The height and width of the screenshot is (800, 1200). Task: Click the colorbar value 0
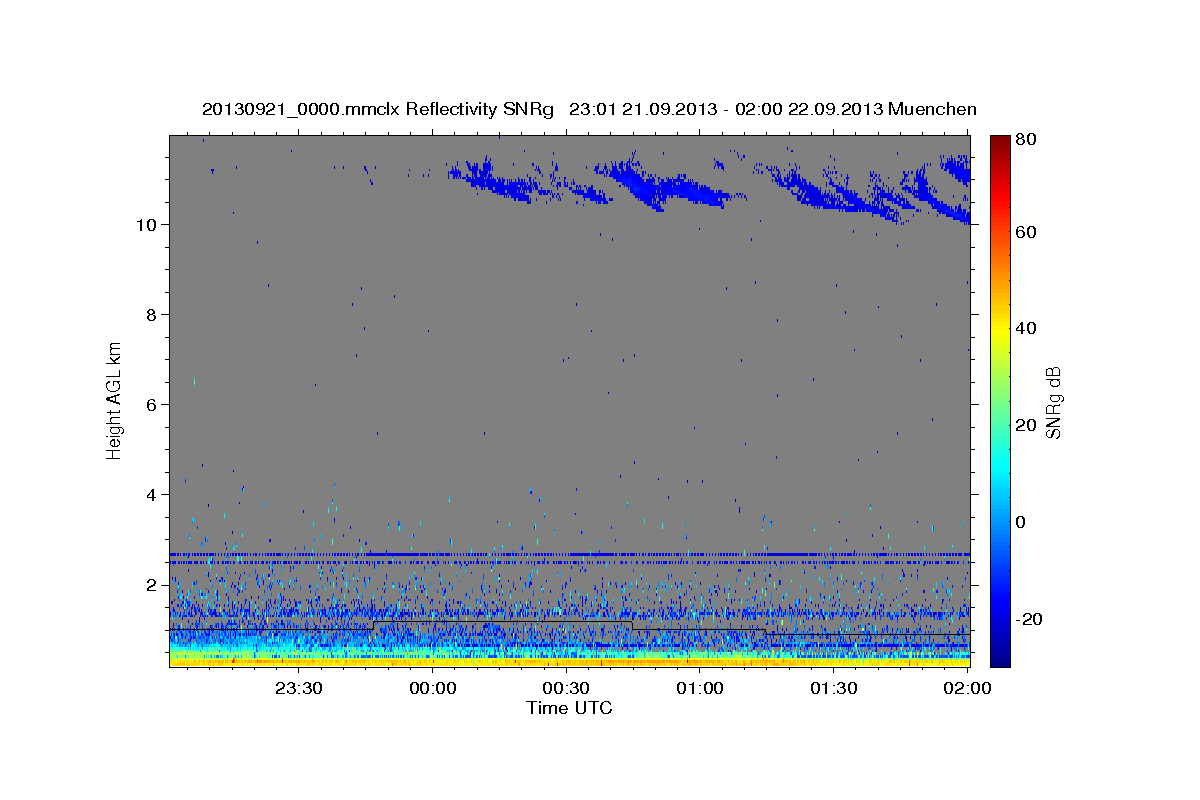point(1021,522)
